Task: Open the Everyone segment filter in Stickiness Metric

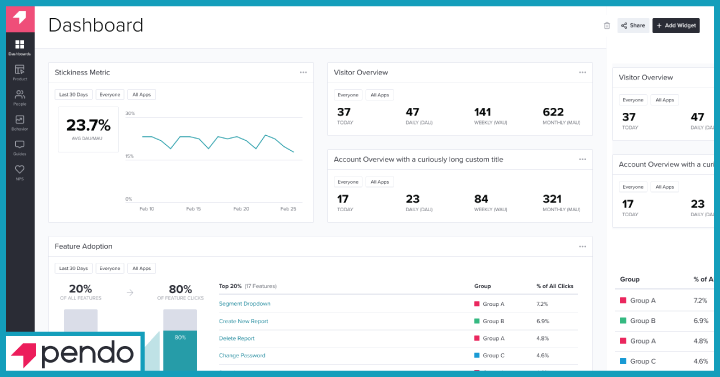Action: [x=110, y=95]
